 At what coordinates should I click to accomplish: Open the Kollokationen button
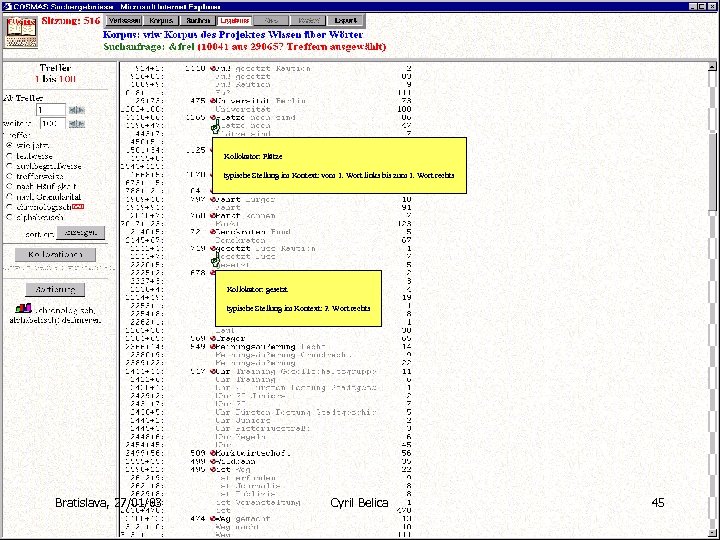coord(55,254)
